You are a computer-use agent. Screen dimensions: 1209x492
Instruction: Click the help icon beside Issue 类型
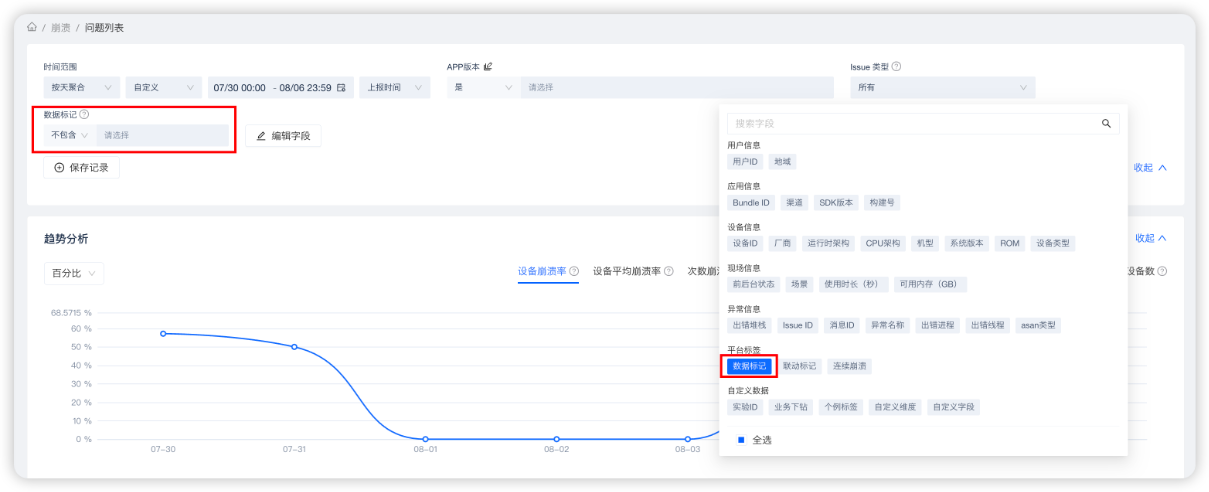point(896,67)
